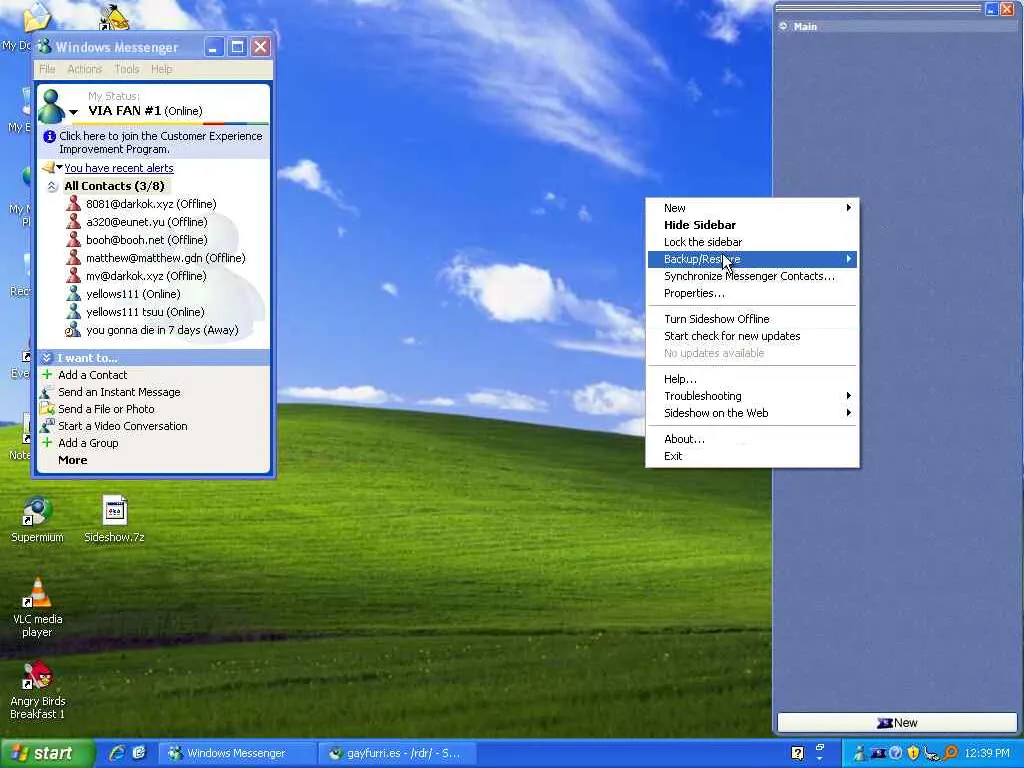
Task: Collapse the All Contacts group
Action: (x=52, y=186)
